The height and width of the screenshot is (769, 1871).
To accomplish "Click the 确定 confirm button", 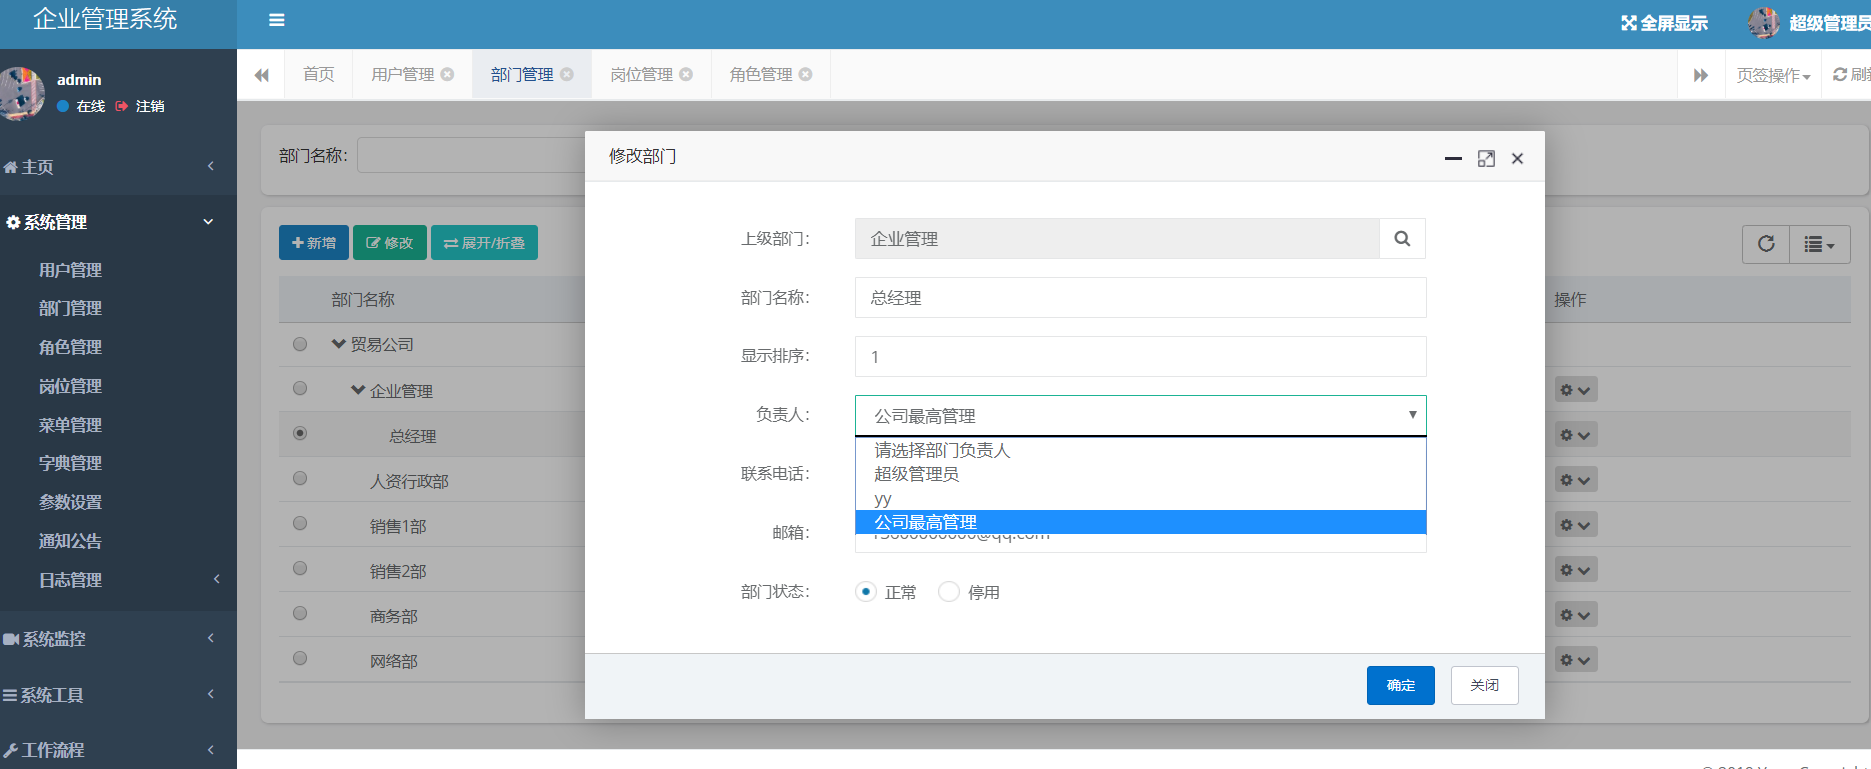I will point(1400,685).
